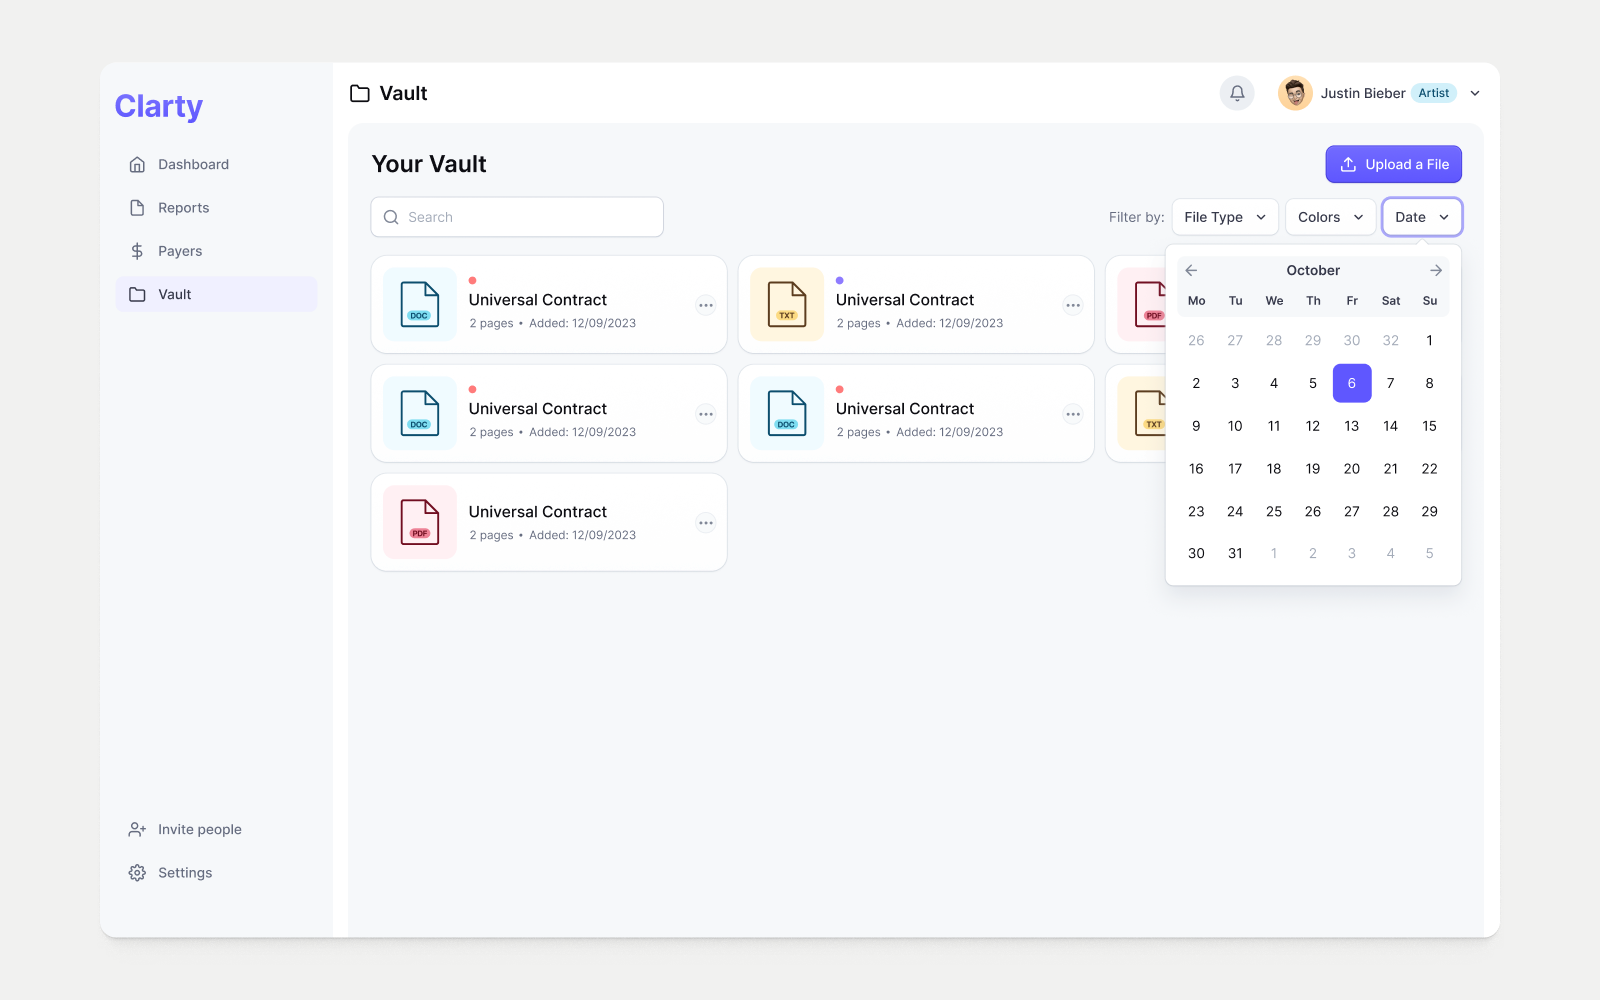Click the Clarty logo
The width and height of the screenshot is (1600, 1000).
(x=159, y=105)
